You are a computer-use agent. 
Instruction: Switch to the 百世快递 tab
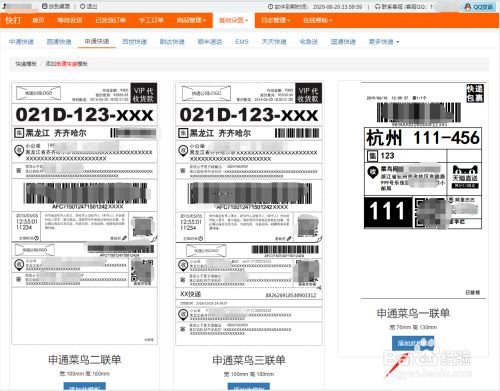pos(134,42)
